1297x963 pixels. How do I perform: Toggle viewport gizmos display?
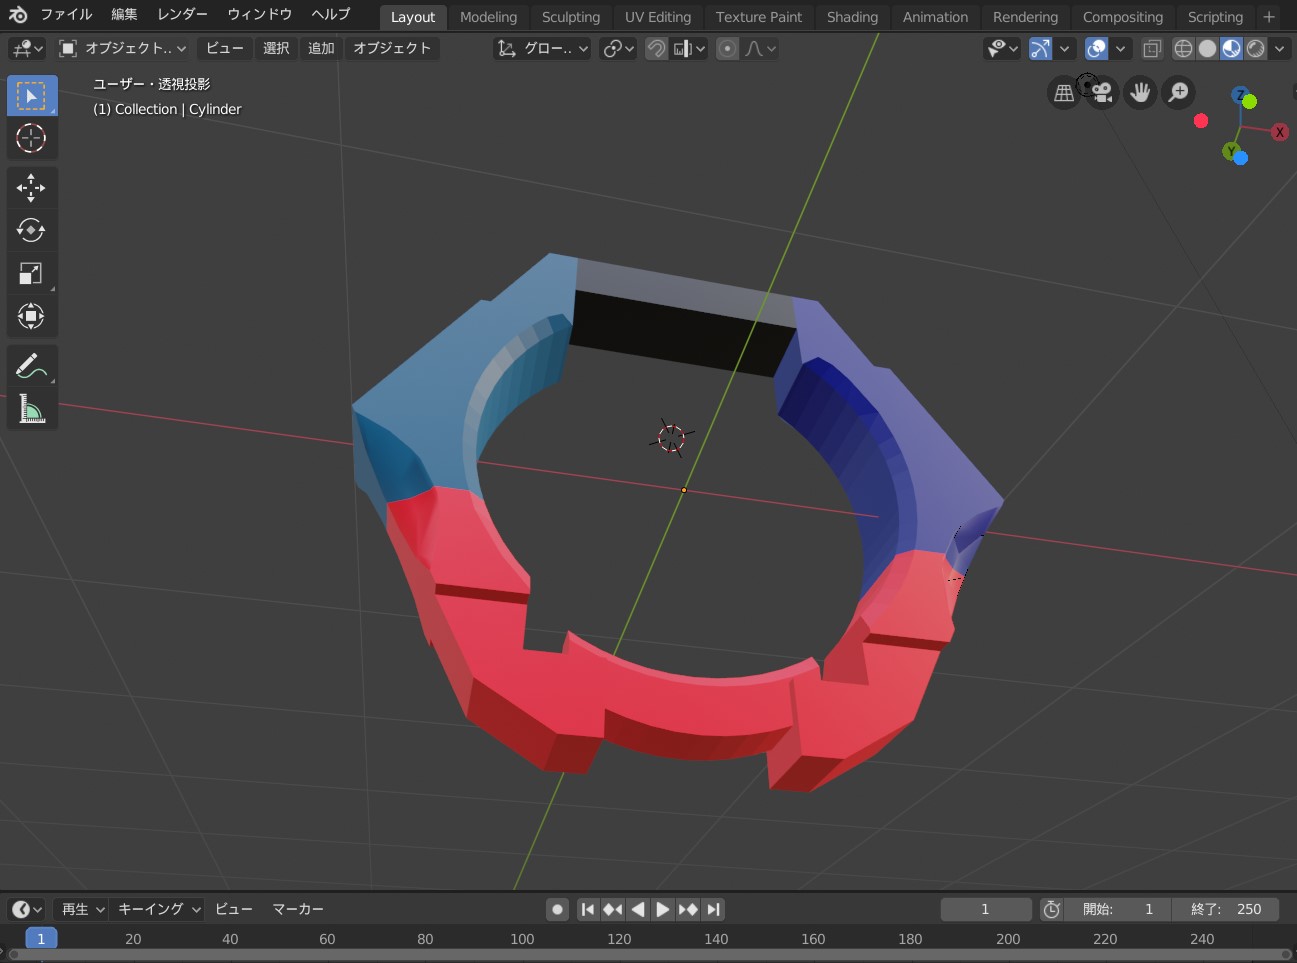1041,49
